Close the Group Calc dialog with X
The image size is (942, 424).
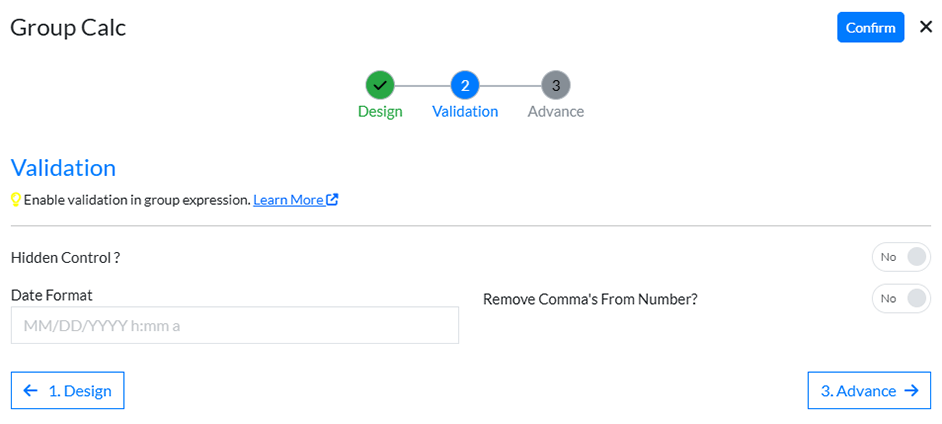pos(925,27)
